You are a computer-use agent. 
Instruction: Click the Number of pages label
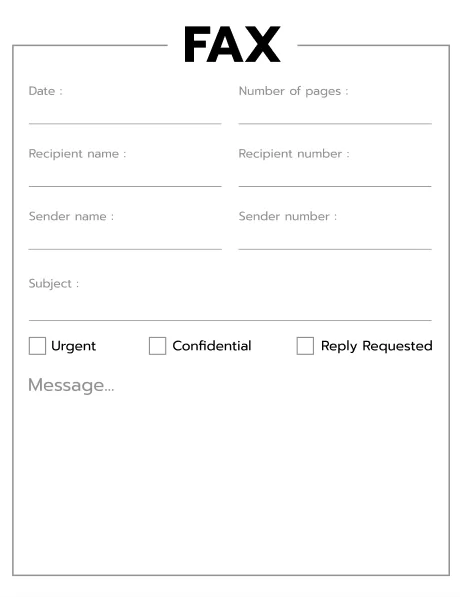click(293, 91)
